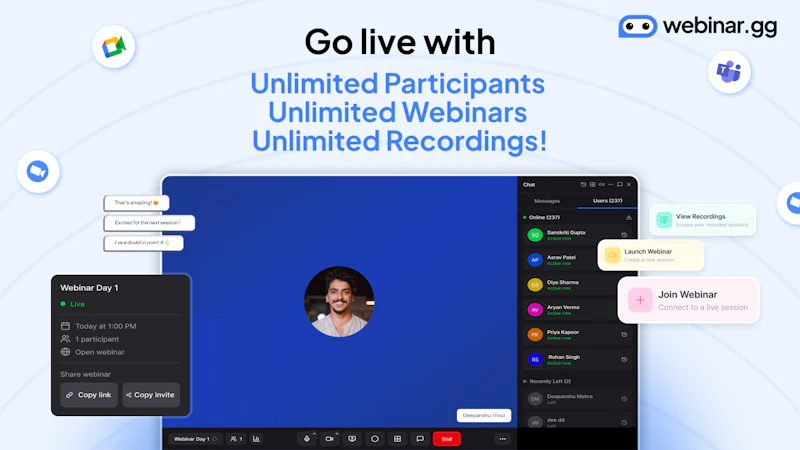Click the Webinar Day 1 chip in toolbar
Screen dimensions: 800x450
pyautogui.click(x=195, y=439)
